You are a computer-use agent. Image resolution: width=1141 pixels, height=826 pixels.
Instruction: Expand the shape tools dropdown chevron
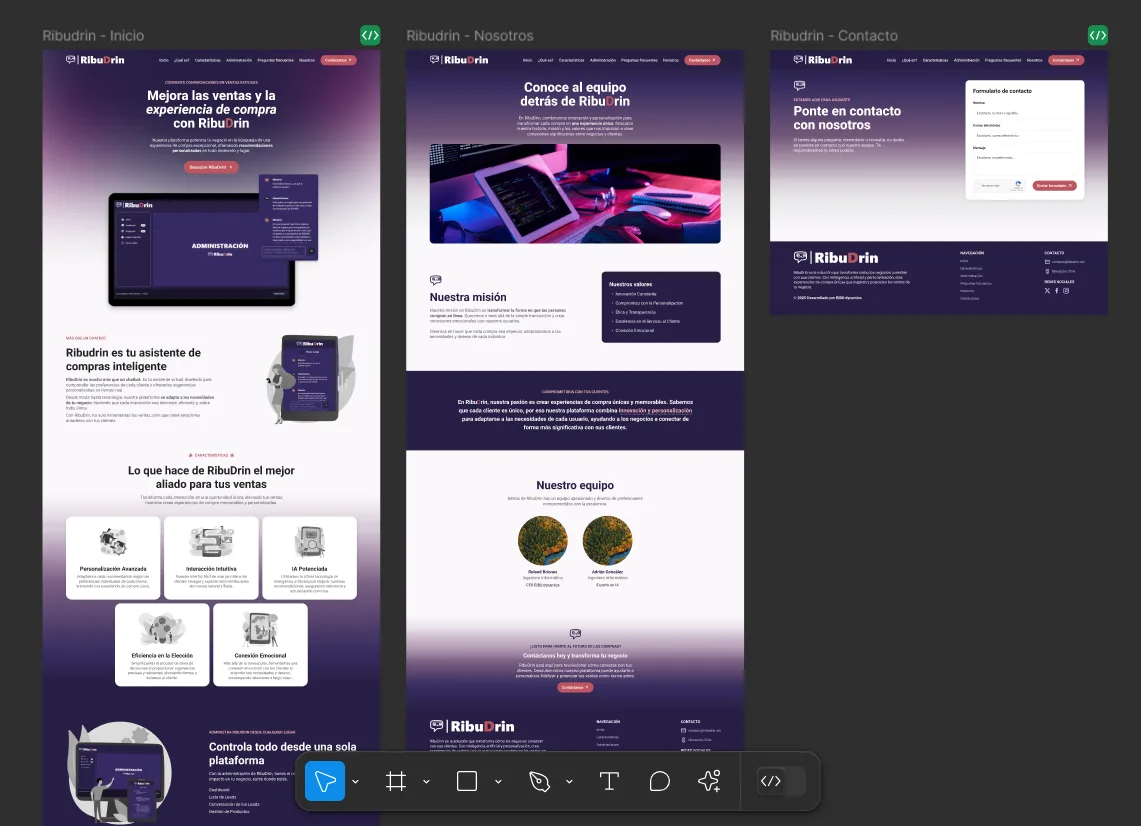pyautogui.click(x=498, y=781)
